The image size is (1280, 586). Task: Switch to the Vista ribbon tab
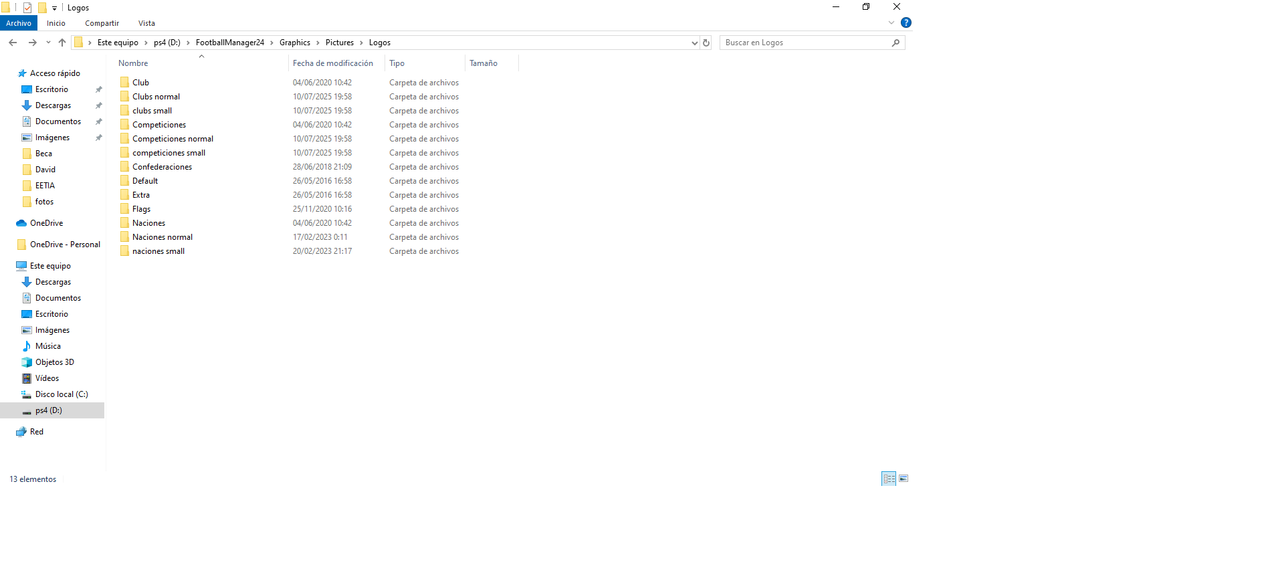point(147,23)
